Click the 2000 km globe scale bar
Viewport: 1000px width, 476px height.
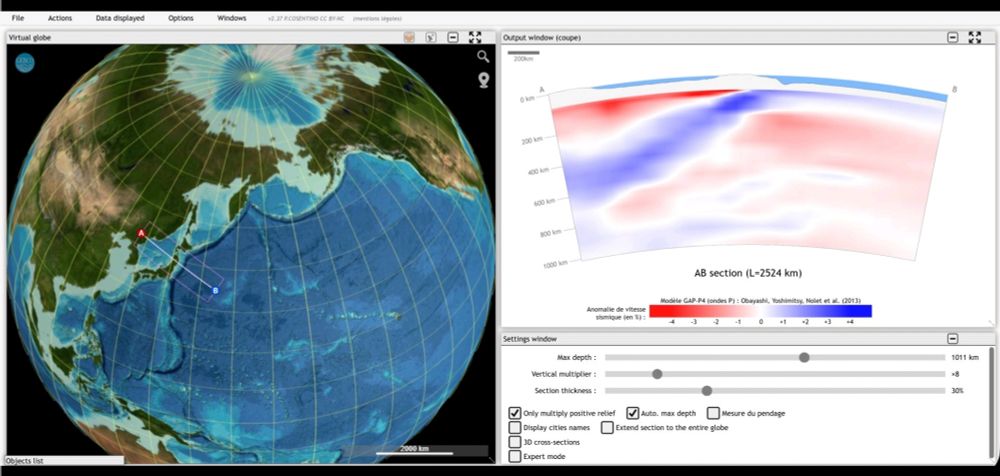[415, 450]
